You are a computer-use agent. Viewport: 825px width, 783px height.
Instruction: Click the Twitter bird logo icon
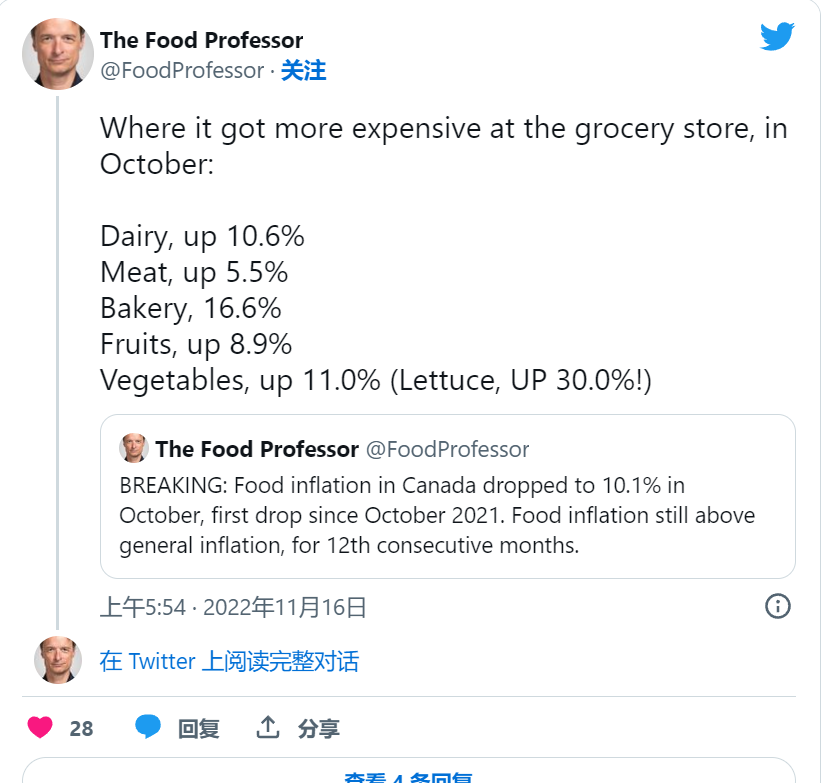(777, 36)
